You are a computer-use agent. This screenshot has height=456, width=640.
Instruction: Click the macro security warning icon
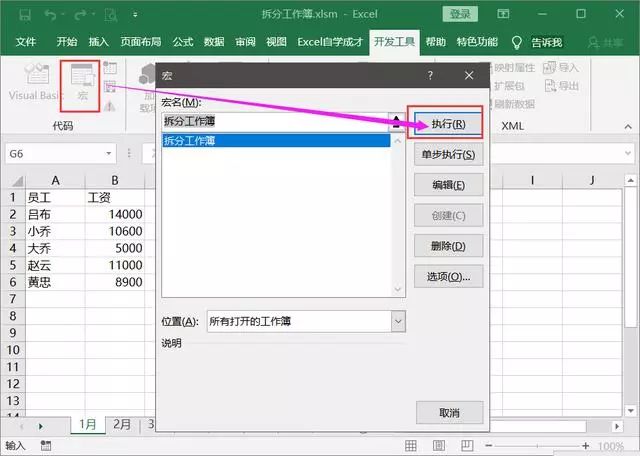click(109, 106)
